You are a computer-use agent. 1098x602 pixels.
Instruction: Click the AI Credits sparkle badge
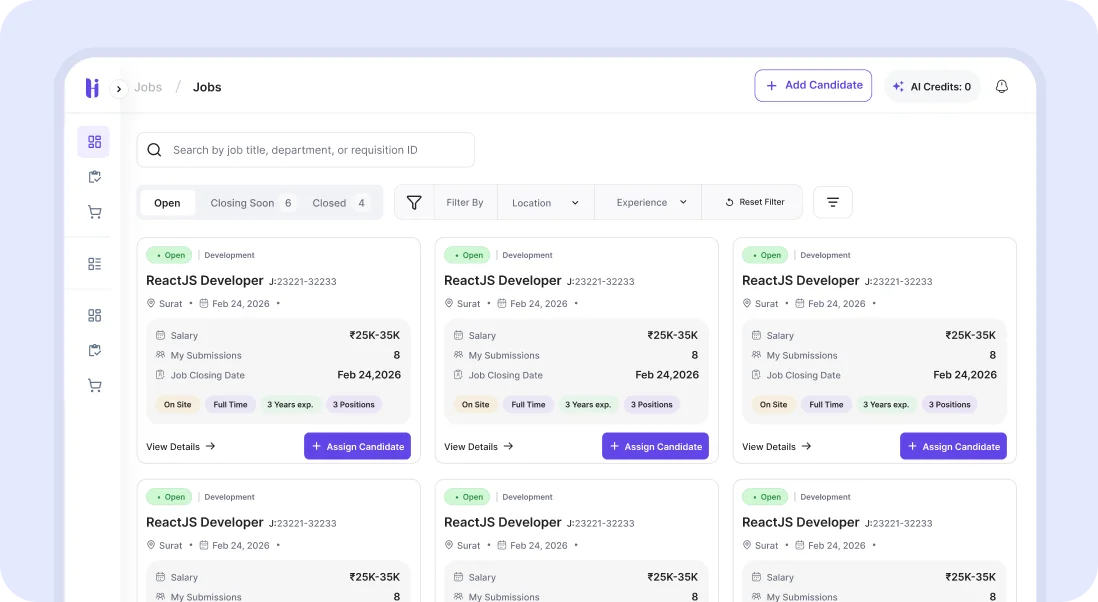932,87
